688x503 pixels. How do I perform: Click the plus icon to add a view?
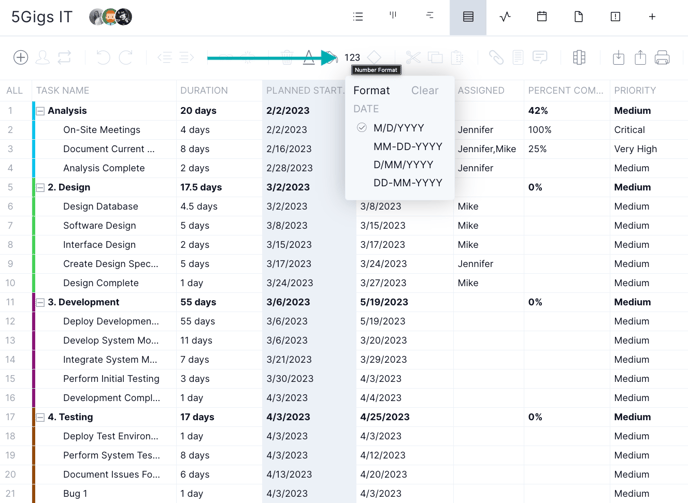pyautogui.click(x=652, y=17)
